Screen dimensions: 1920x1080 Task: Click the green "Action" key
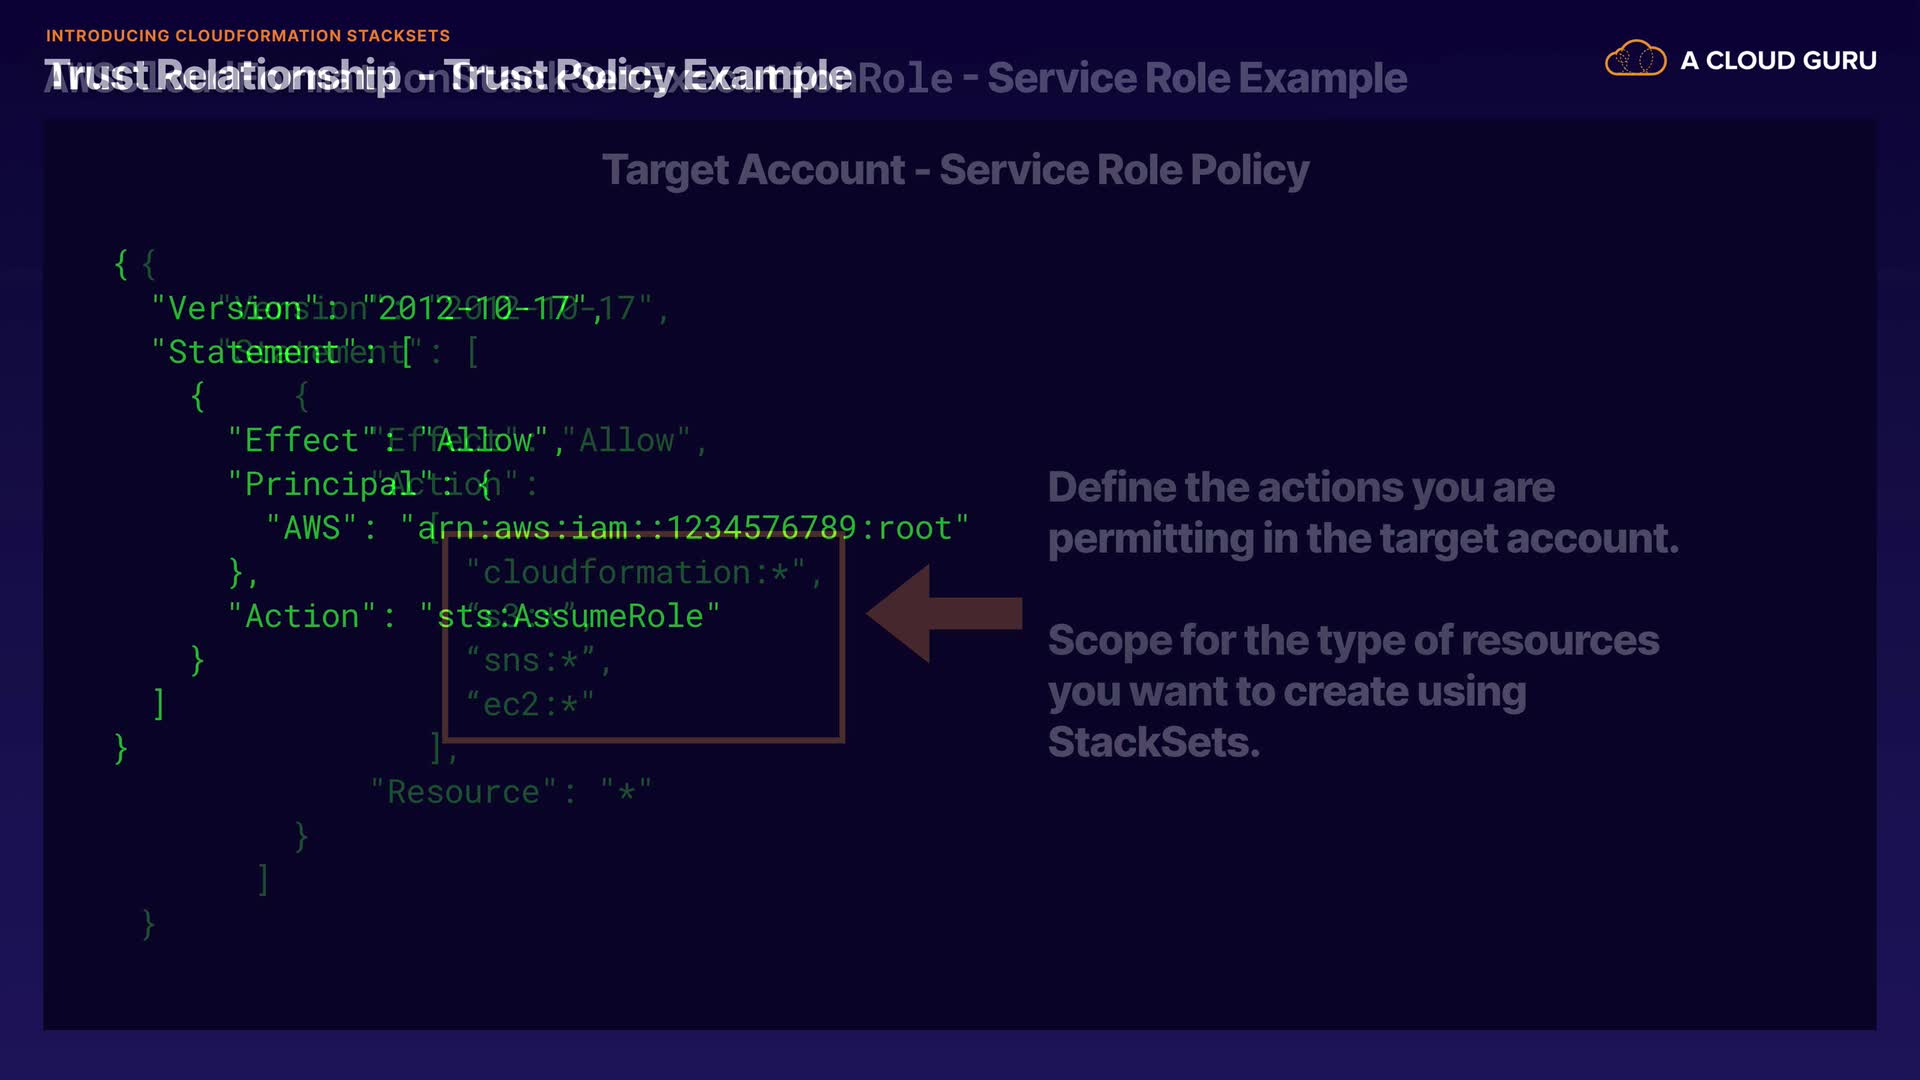[x=301, y=616]
